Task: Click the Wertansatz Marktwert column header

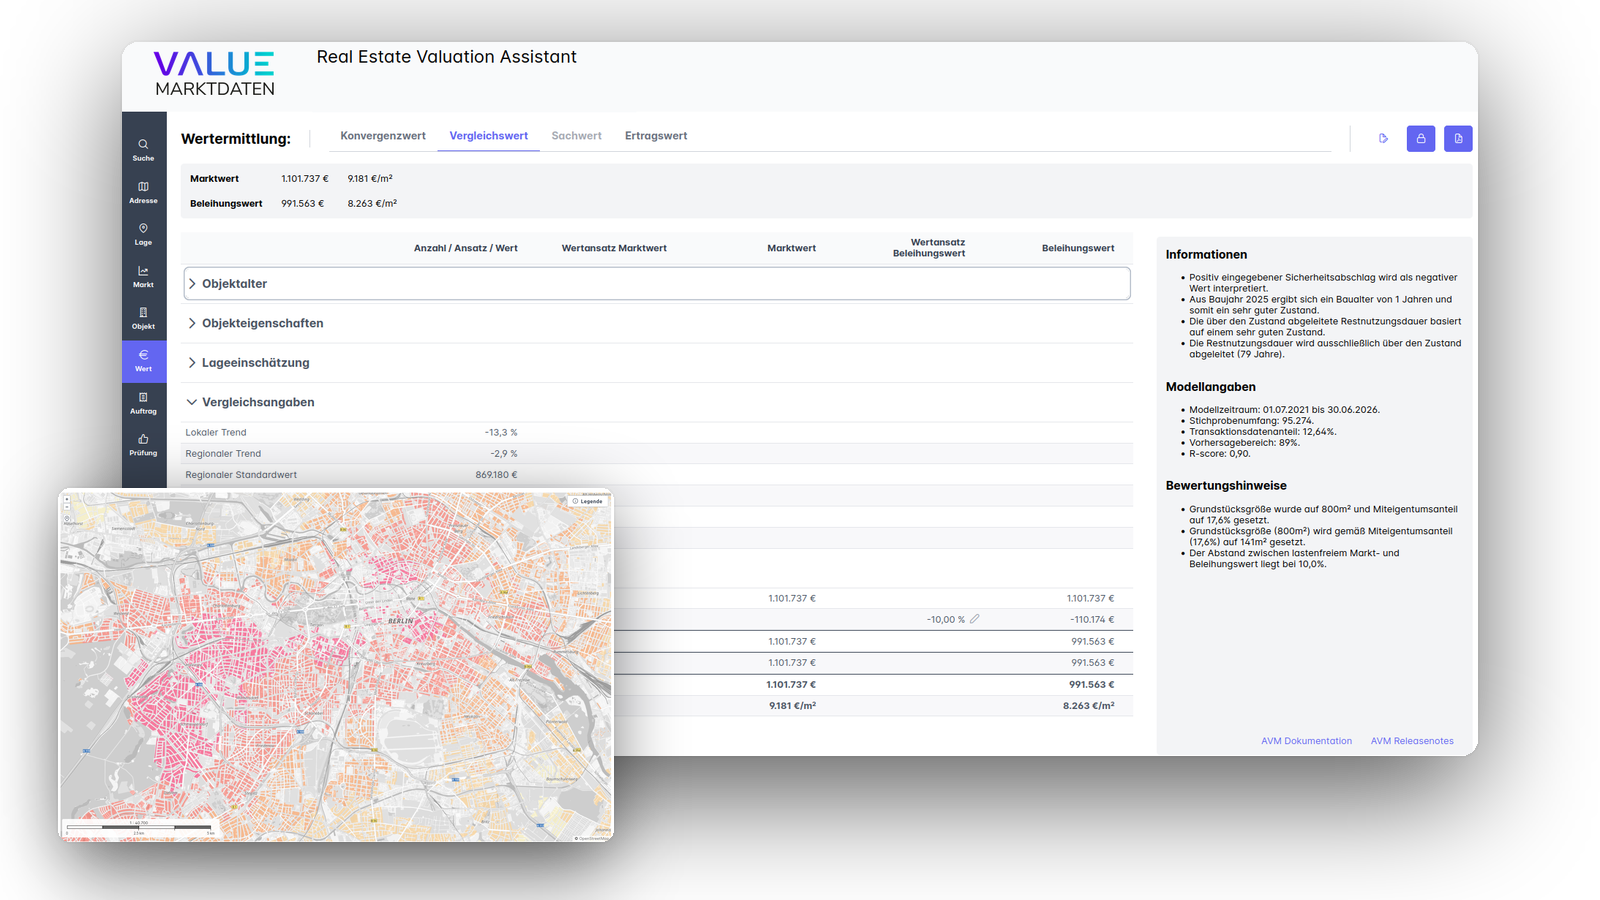Action: 614,248
